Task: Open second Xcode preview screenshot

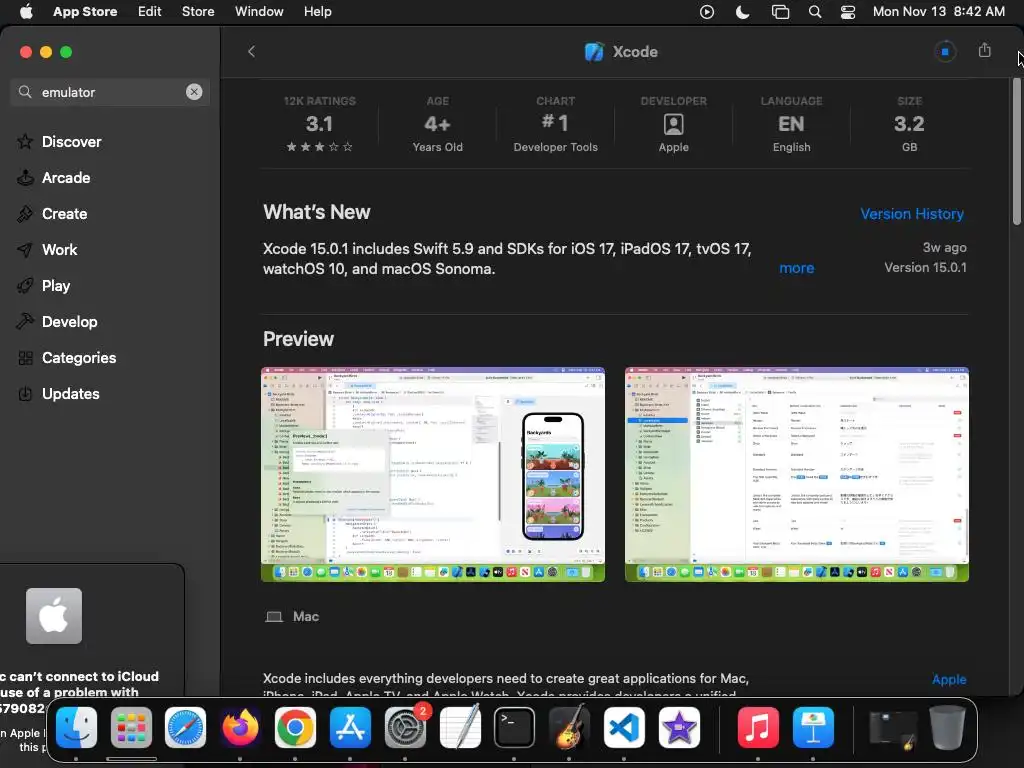Action: coord(797,474)
